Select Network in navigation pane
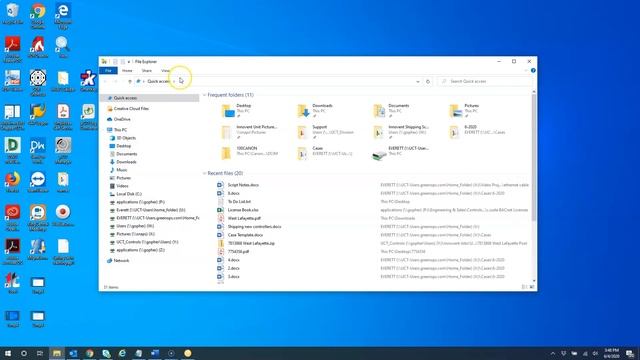This screenshot has width=640, height=360. click(121, 260)
